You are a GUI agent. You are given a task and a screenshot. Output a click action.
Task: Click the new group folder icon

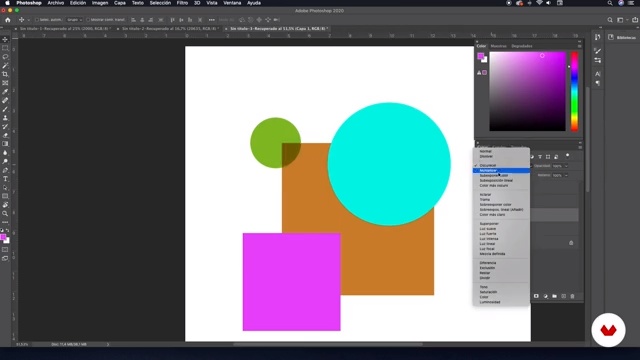tap(554, 296)
